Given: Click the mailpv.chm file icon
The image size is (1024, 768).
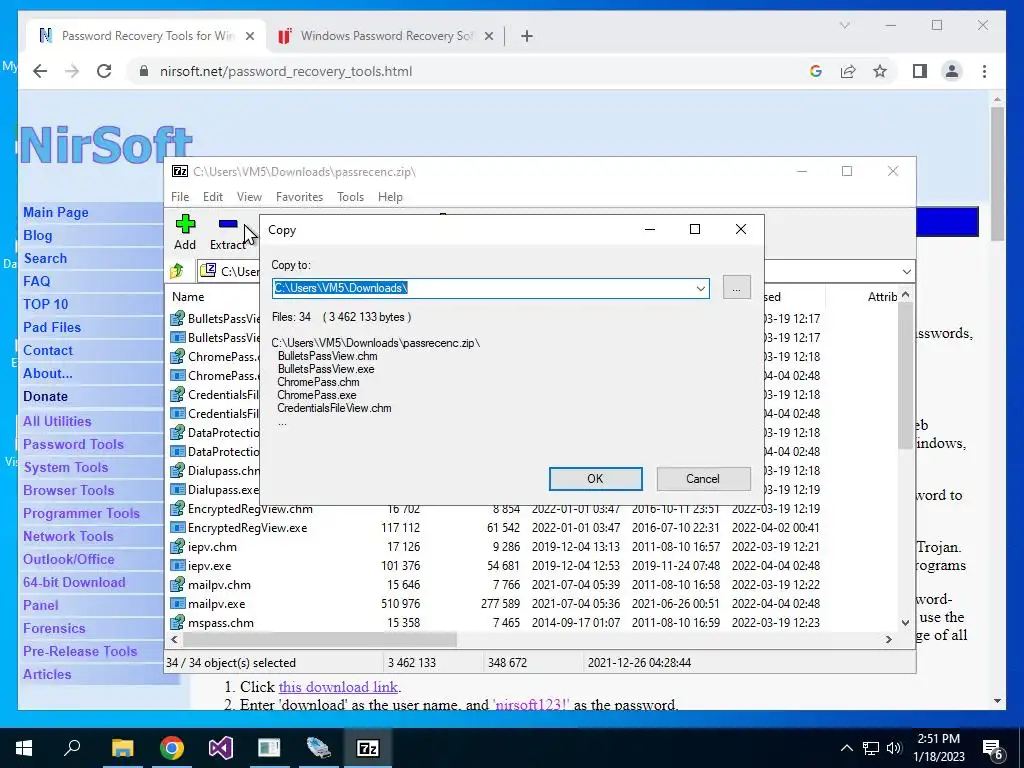Looking at the screenshot, I should [x=178, y=584].
